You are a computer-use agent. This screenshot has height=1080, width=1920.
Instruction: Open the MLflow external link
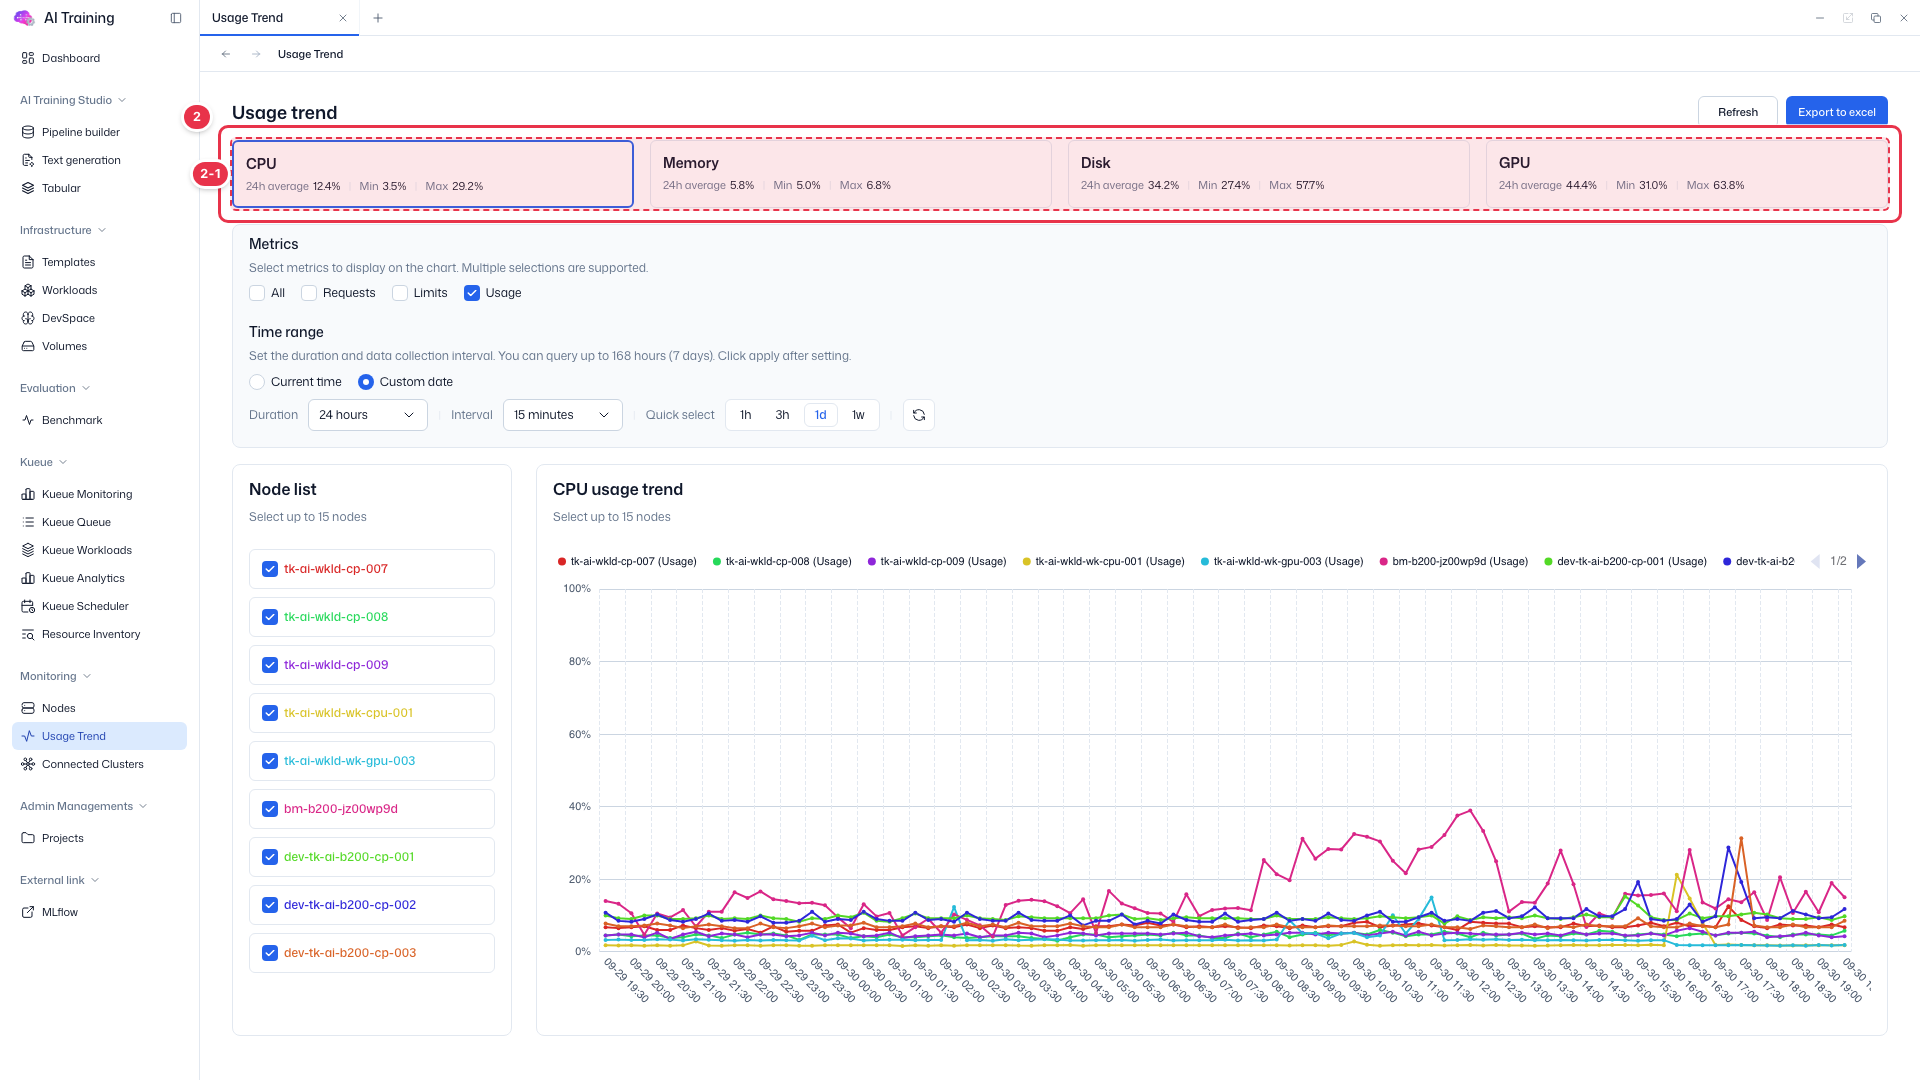(x=59, y=912)
